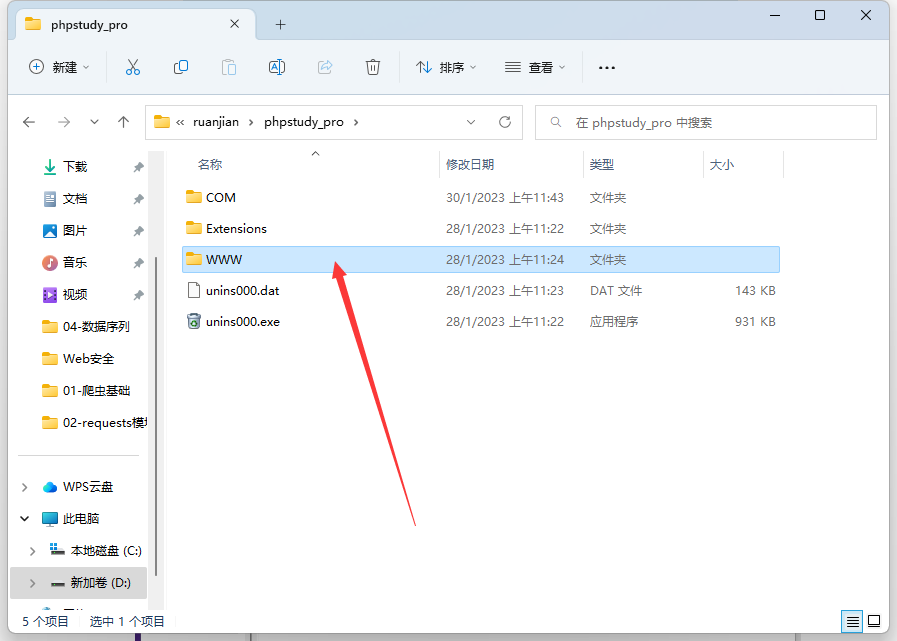The width and height of the screenshot is (897, 641).
Task: Select 文档 in sidebar
Action: pos(75,199)
